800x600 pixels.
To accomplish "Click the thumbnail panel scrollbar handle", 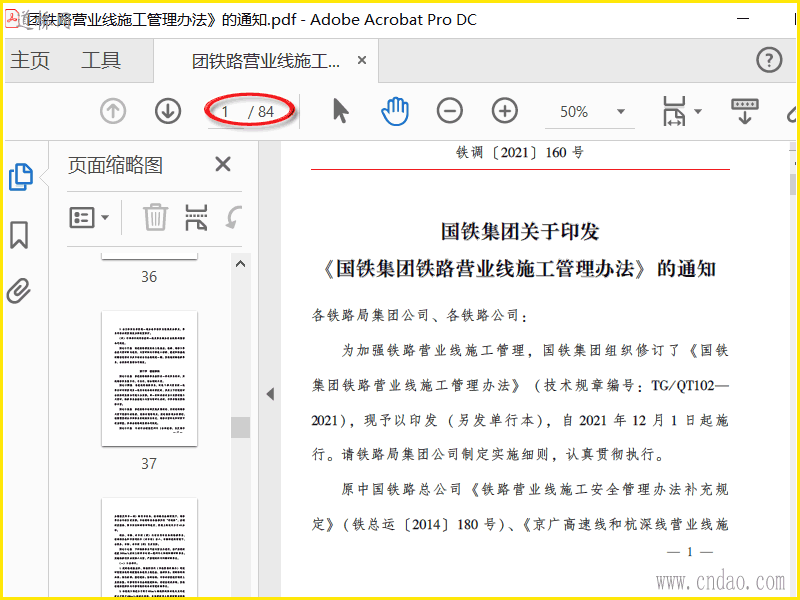I will coord(240,427).
